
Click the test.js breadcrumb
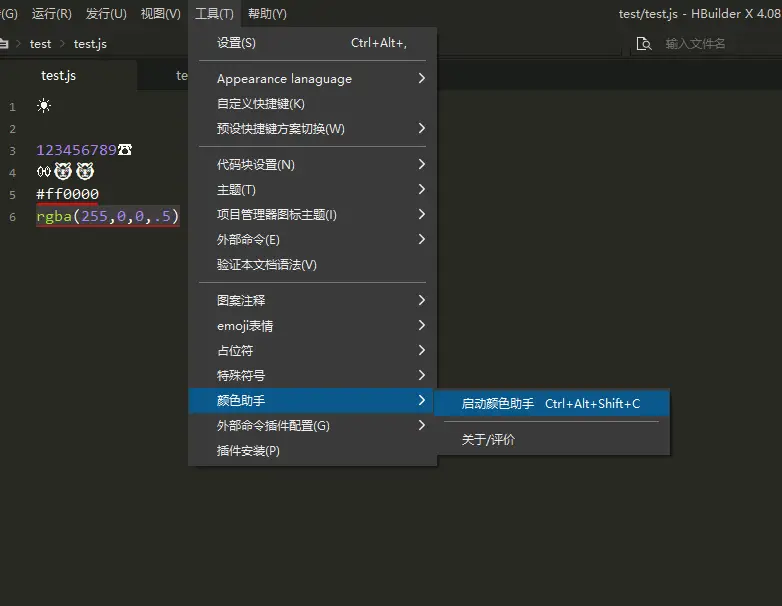click(90, 44)
